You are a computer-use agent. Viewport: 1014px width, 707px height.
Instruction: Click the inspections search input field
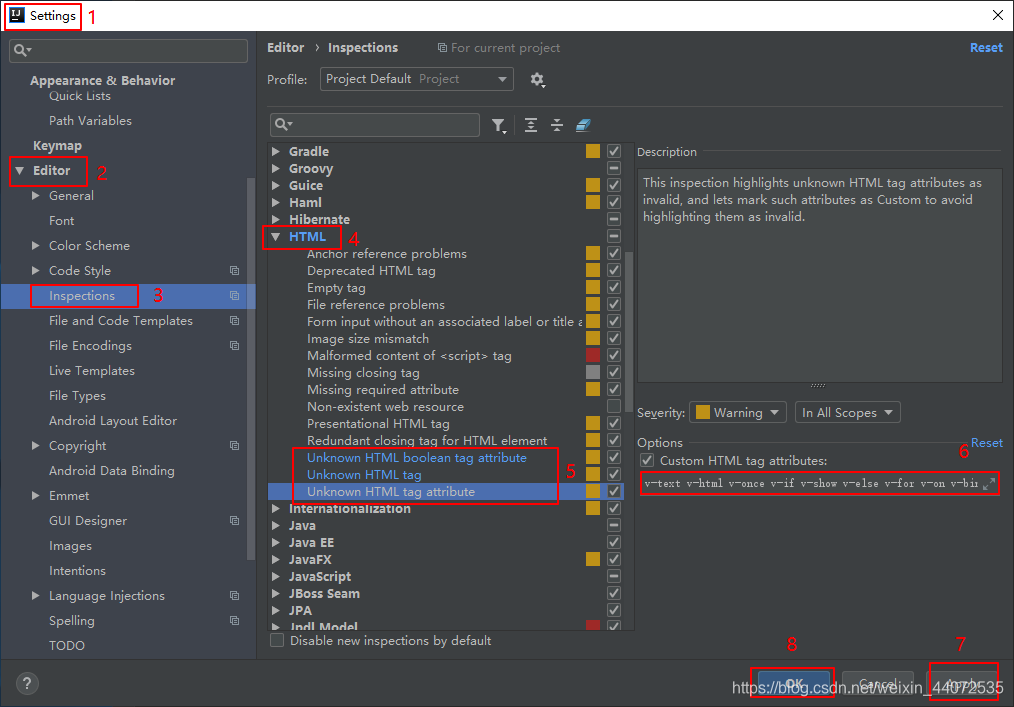(x=374, y=125)
